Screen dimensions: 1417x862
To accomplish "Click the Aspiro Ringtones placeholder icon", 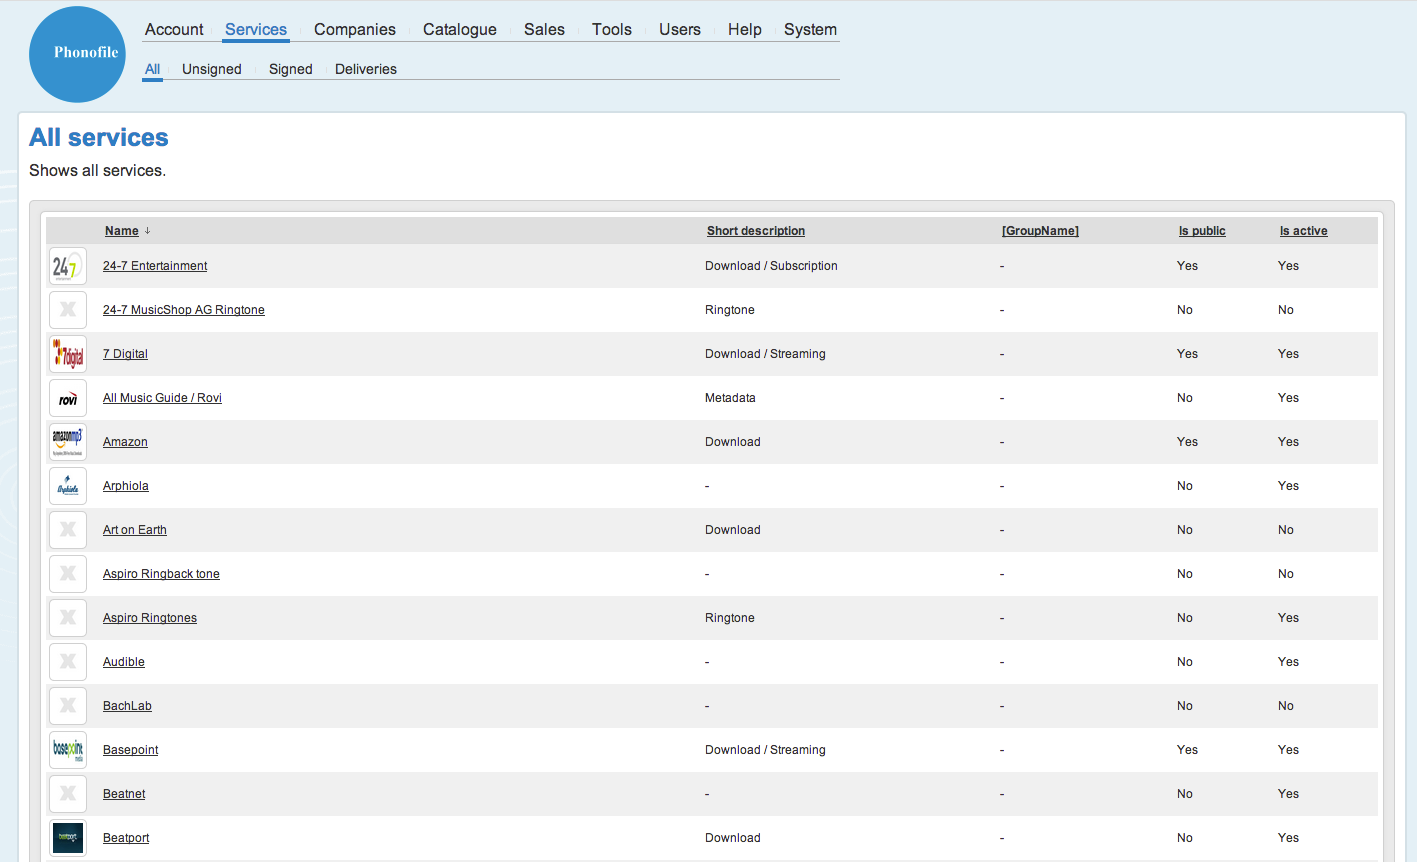I will (68, 618).
